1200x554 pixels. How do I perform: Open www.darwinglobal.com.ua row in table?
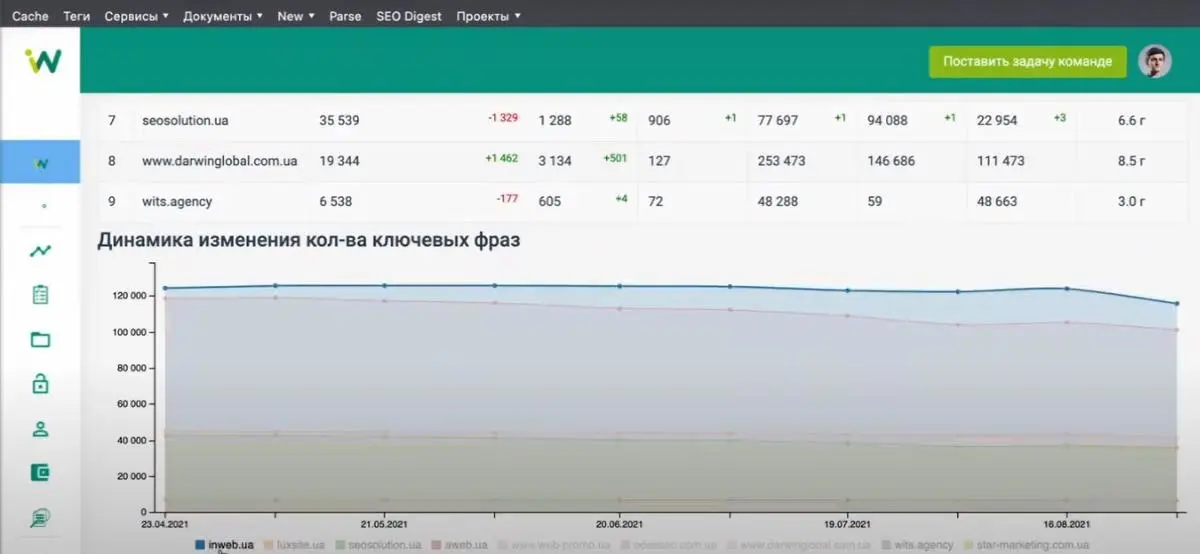tap(630, 160)
